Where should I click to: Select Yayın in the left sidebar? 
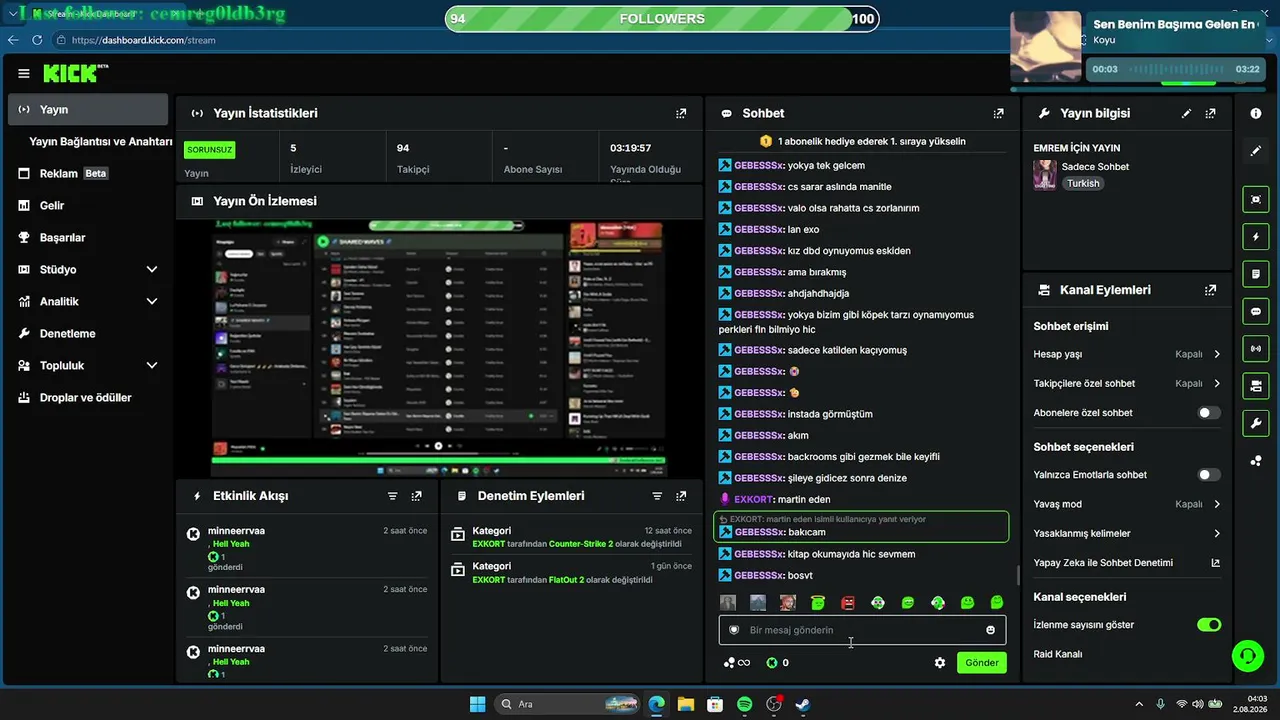88,109
